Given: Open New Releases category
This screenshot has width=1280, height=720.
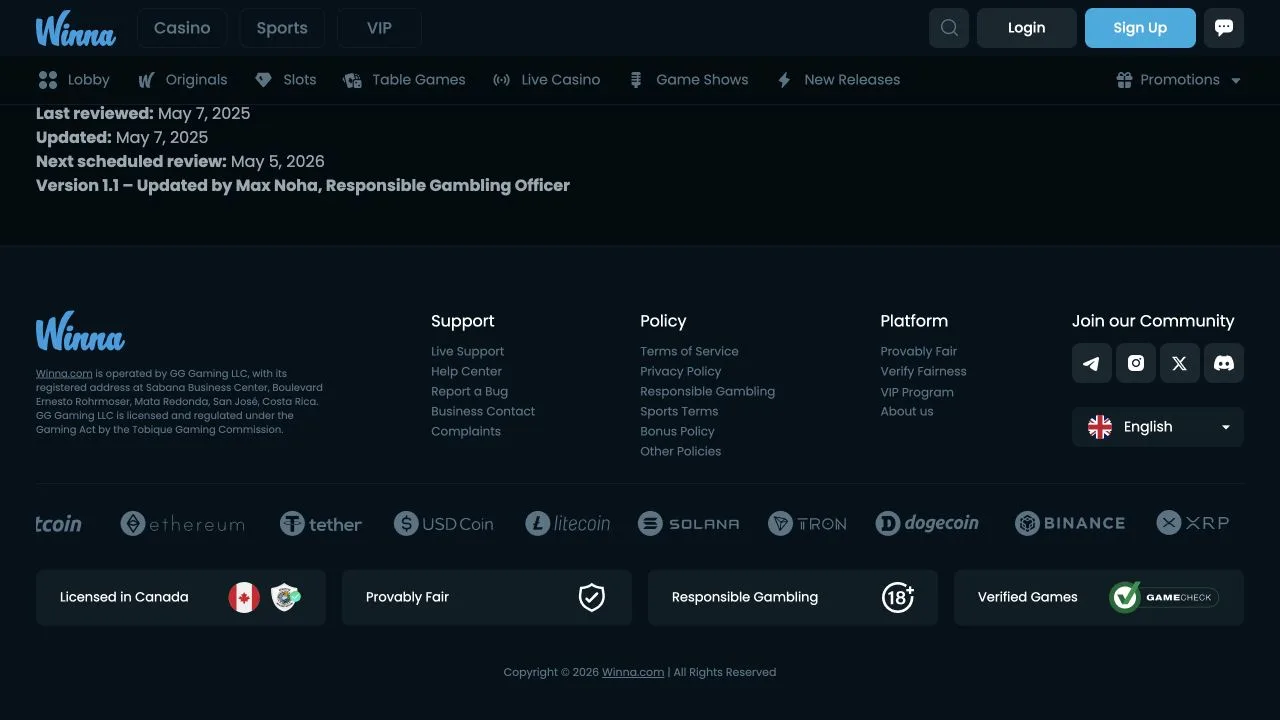Looking at the screenshot, I should pyautogui.click(x=838, y=80).
